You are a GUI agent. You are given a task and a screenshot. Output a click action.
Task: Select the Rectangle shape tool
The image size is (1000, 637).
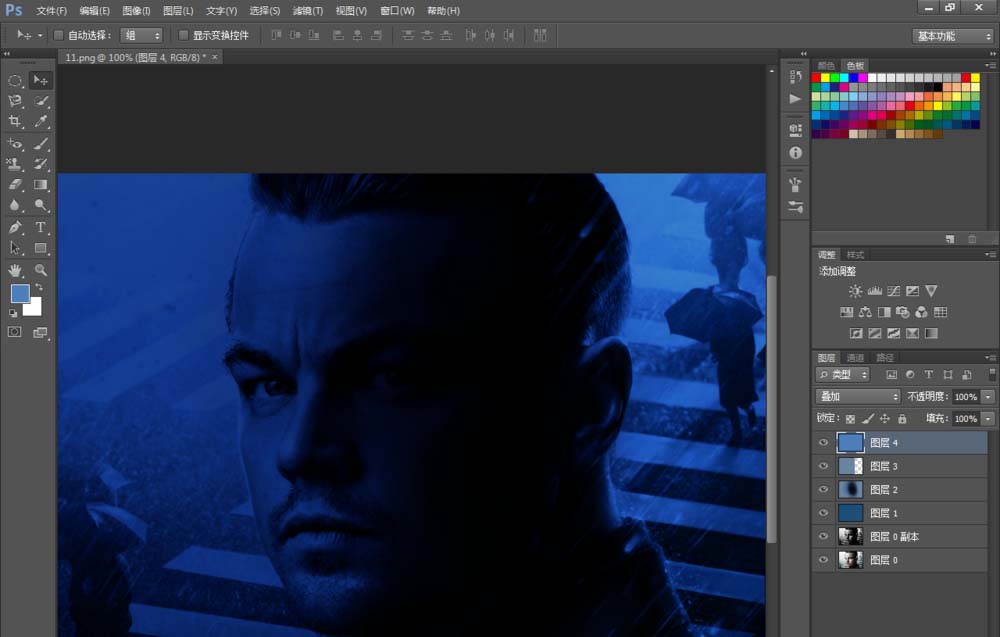coord(40,248)
